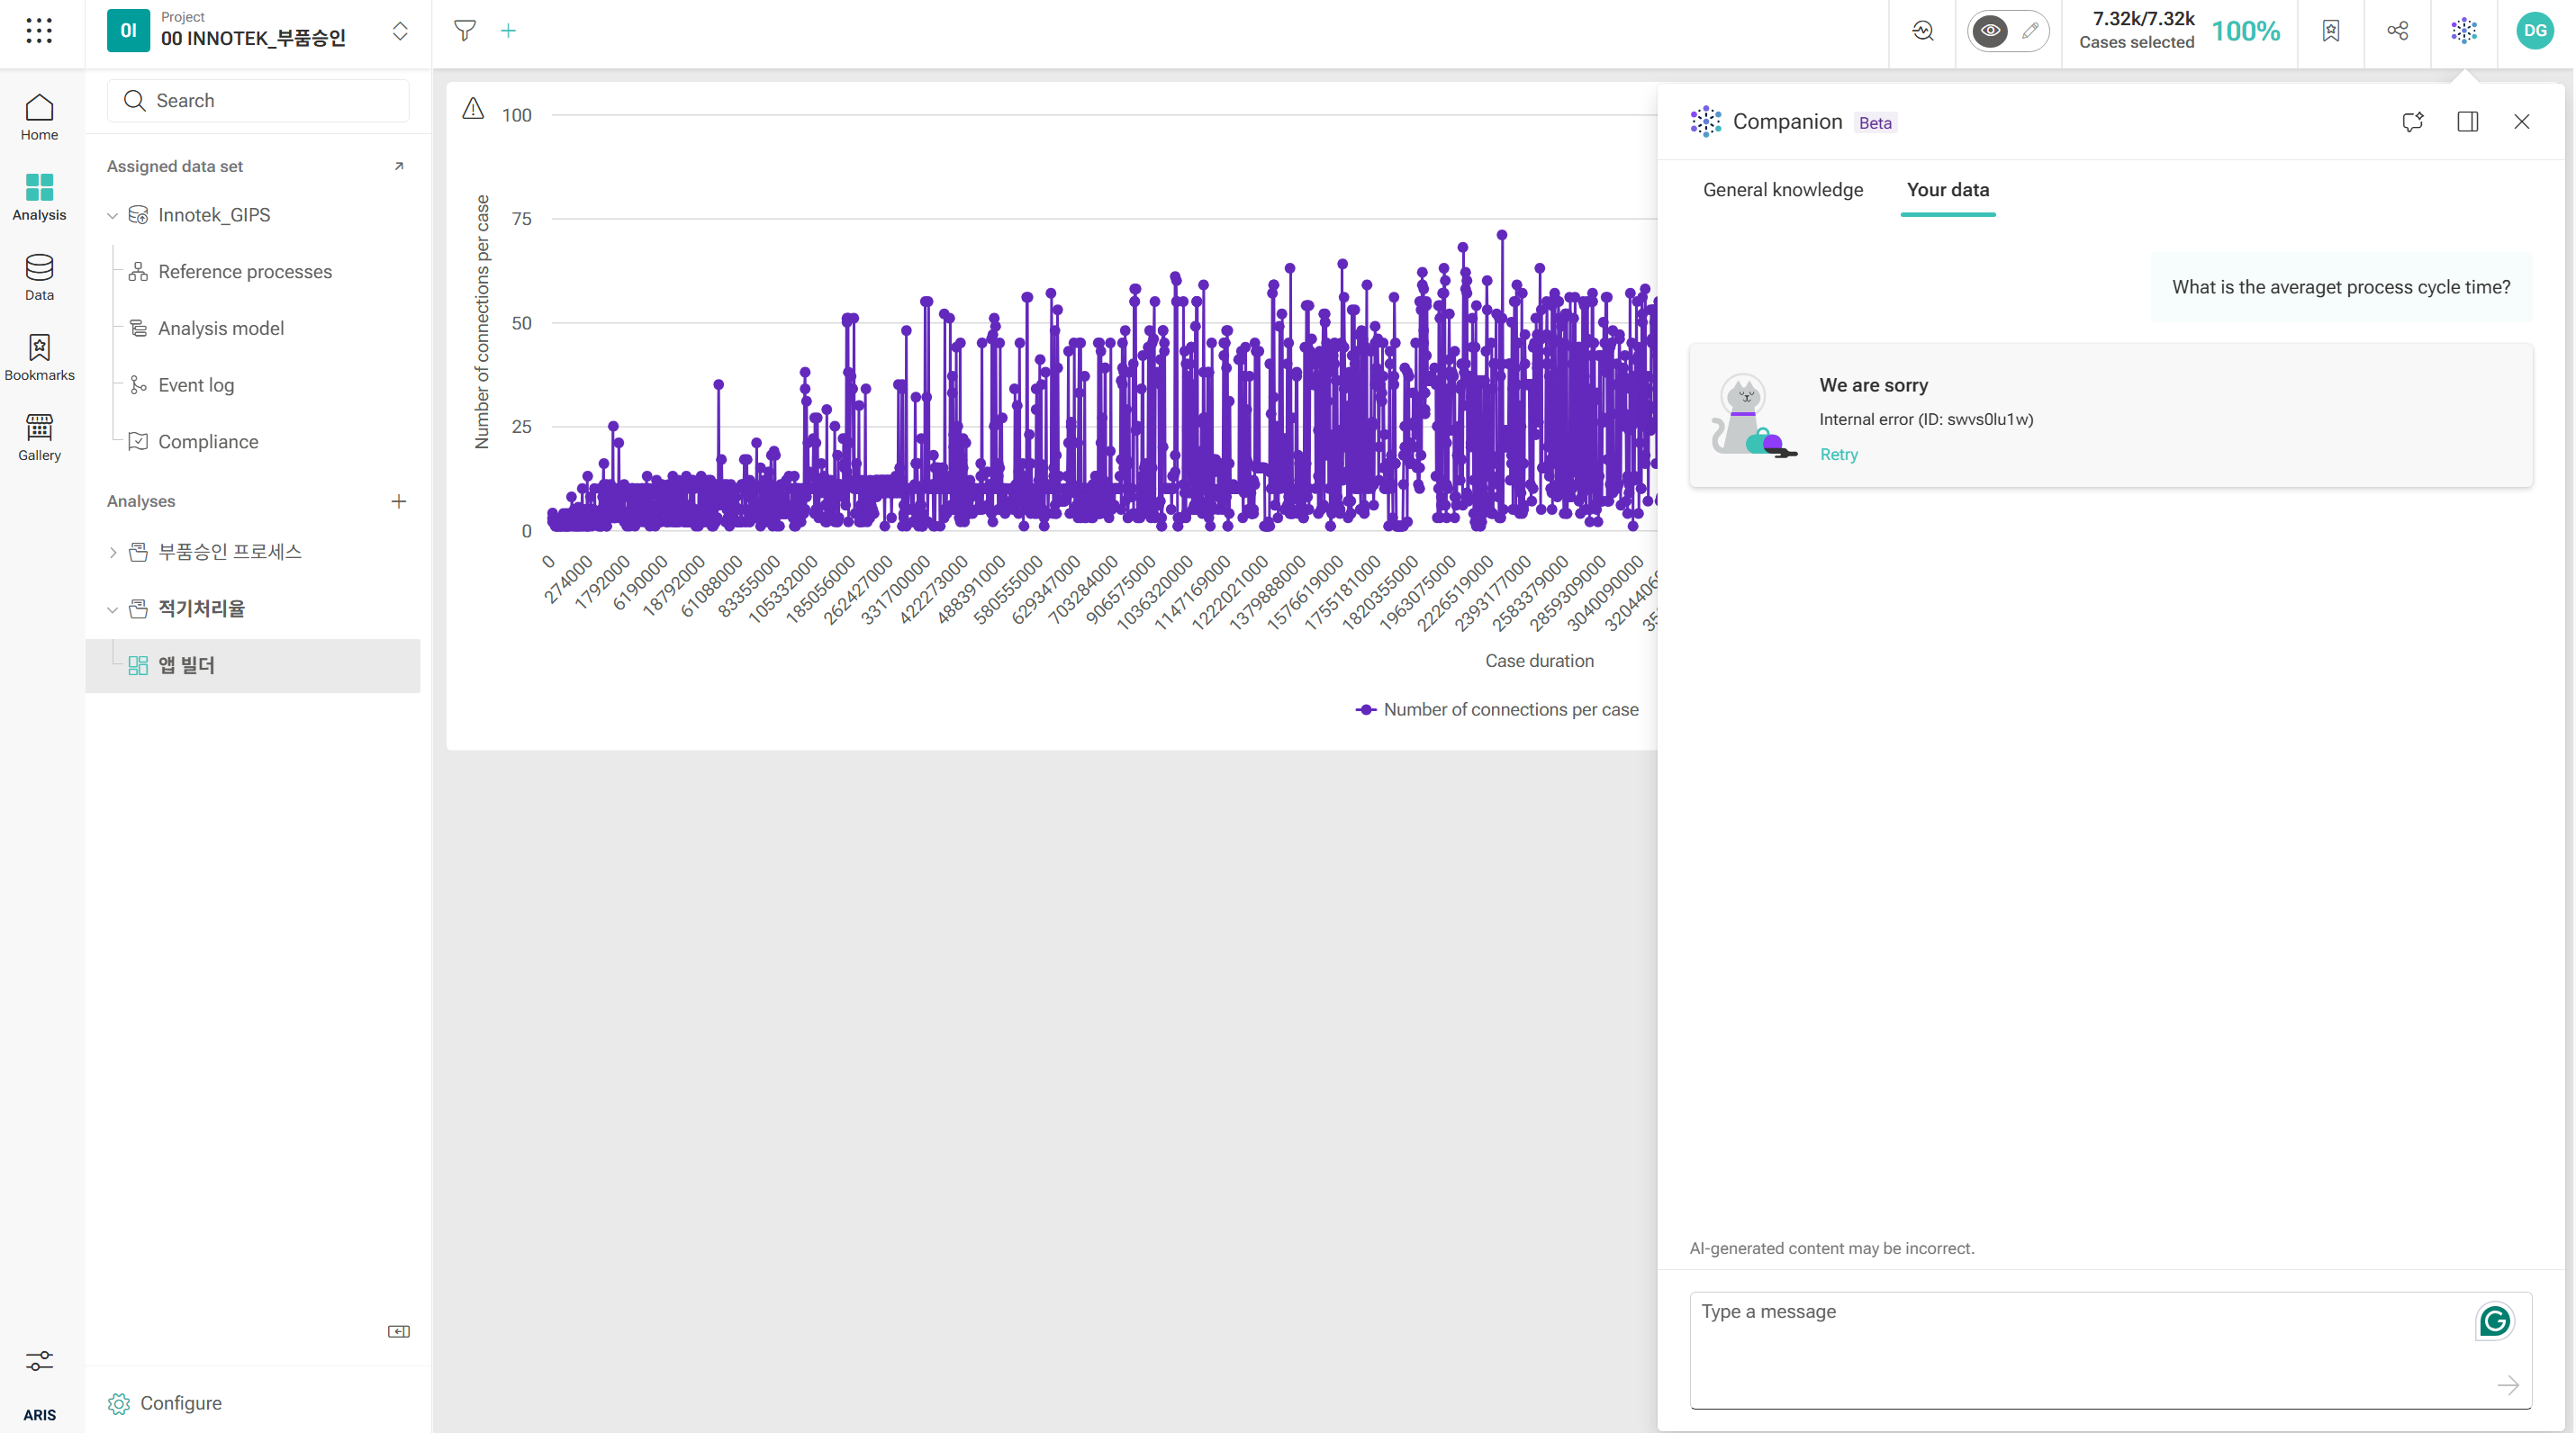The height and width of the screenshot is (1433, 2576).
Task: Open the Data section in sidebar
Action: point(39,277)
